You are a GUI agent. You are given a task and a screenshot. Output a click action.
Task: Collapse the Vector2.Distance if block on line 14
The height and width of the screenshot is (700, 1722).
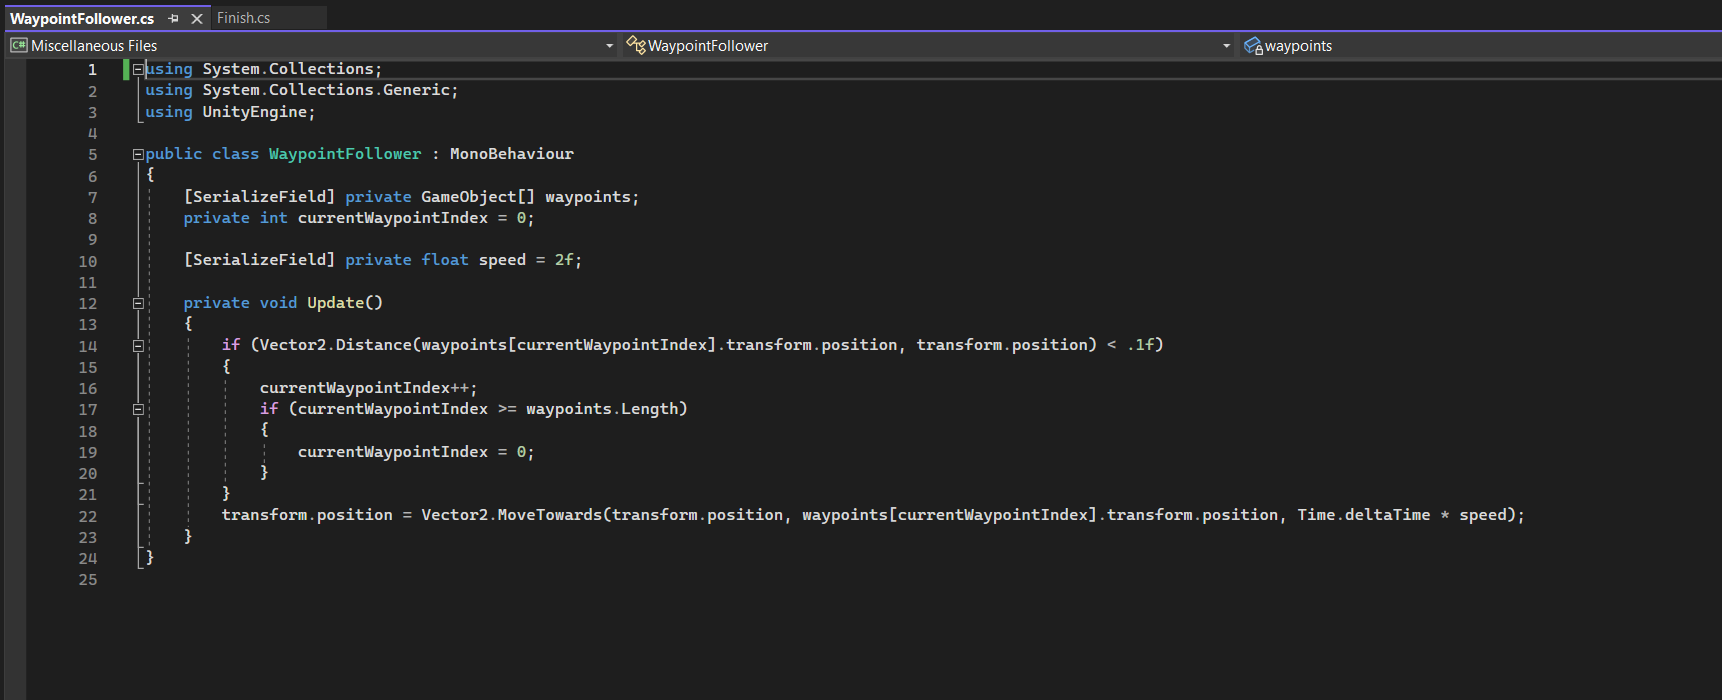click(x=138, y=346)
